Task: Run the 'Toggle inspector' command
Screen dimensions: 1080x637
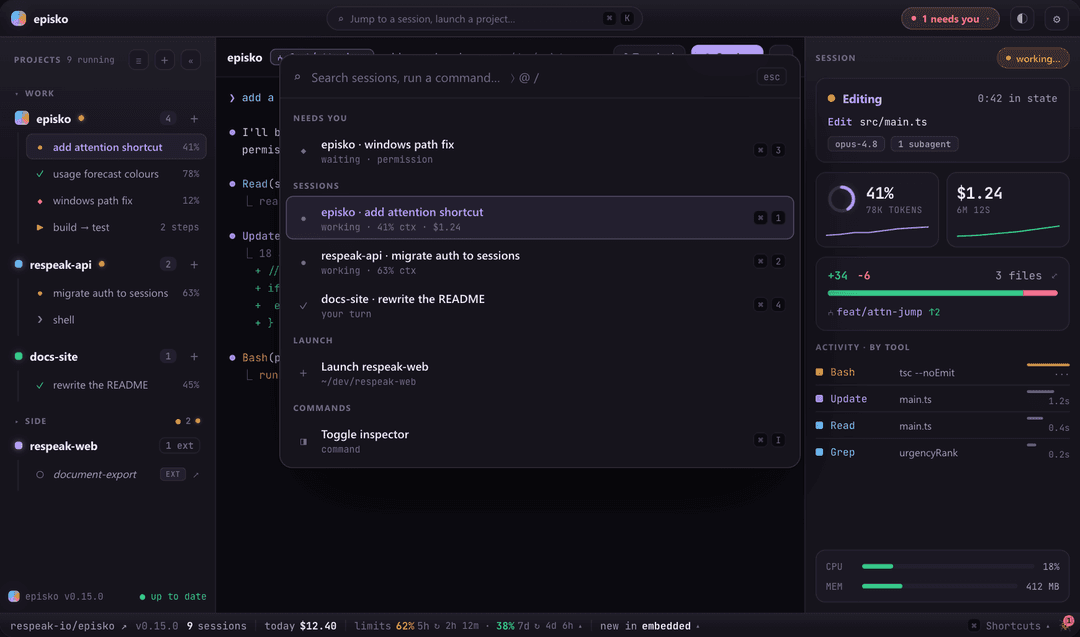Action: [539, 441]
